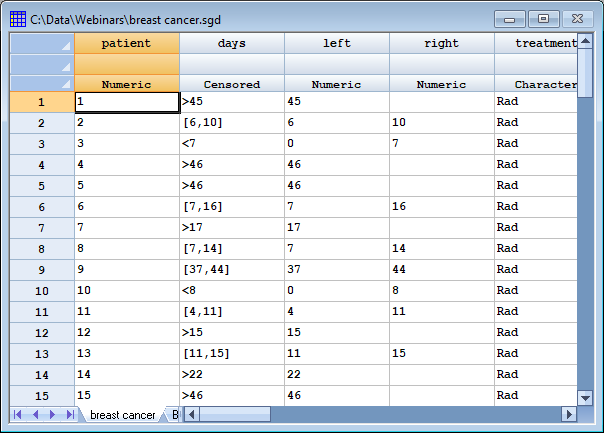Click previous sheet tab arrow

[36, 414]
